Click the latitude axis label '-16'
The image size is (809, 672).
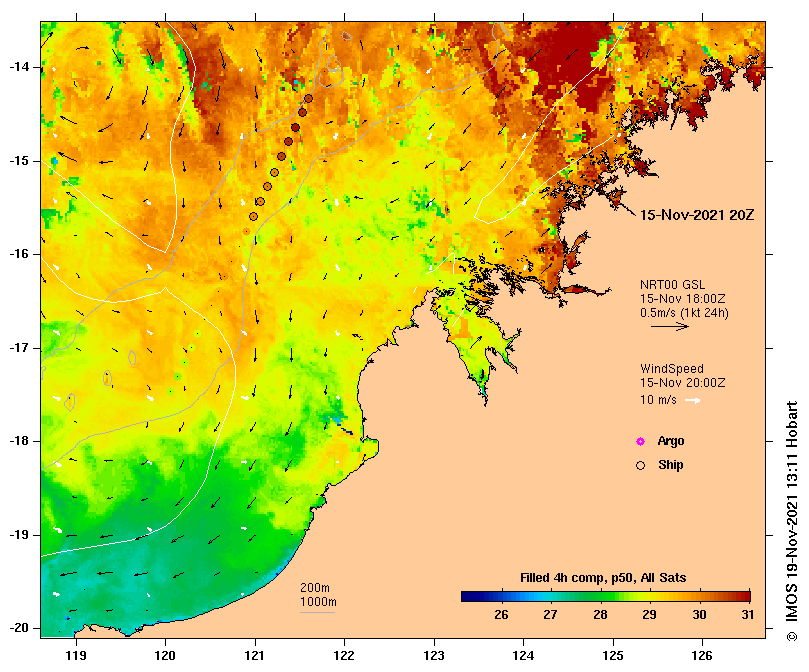(19, 254)
